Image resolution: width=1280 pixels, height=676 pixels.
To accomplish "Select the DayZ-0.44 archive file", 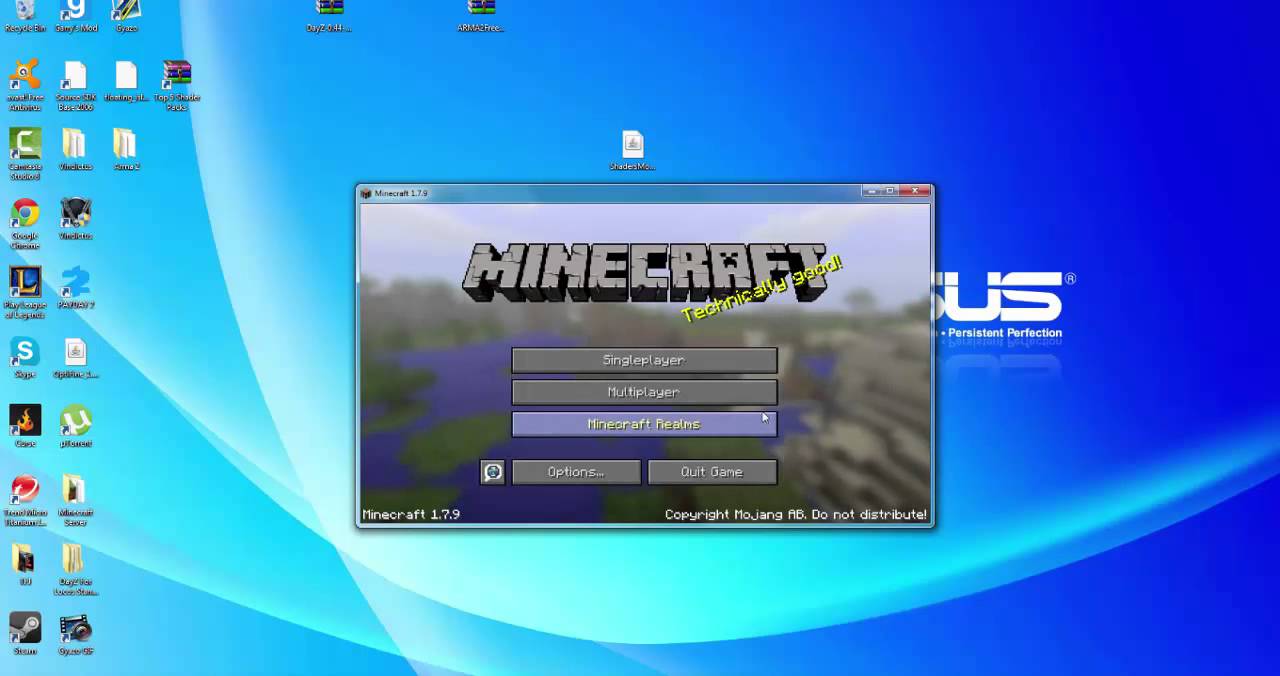I will (x=329, y=16).
